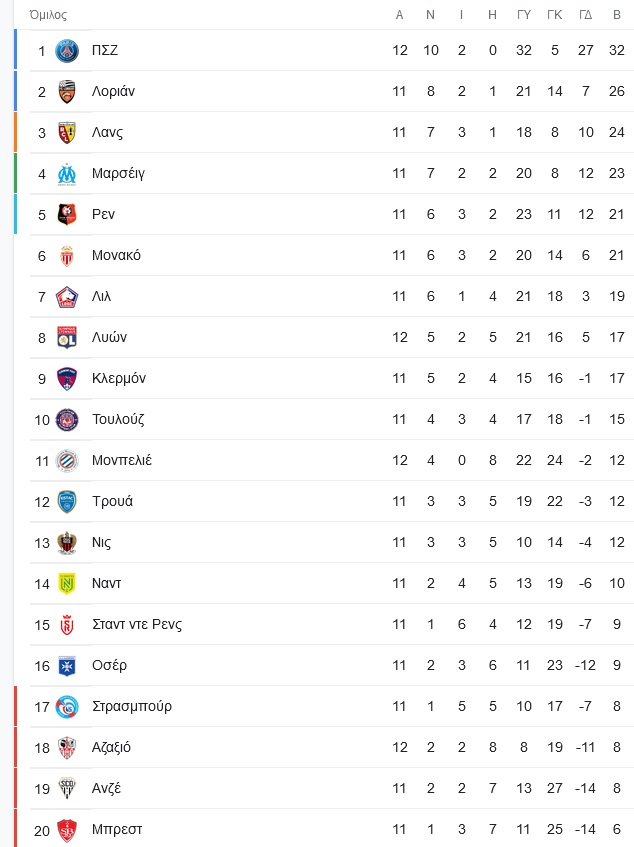Select the Αζαξιό row name

coord(111,748)
